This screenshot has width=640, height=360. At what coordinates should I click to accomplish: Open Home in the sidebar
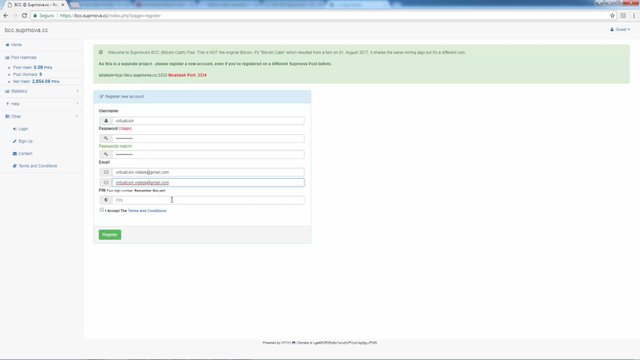[13, 44]
